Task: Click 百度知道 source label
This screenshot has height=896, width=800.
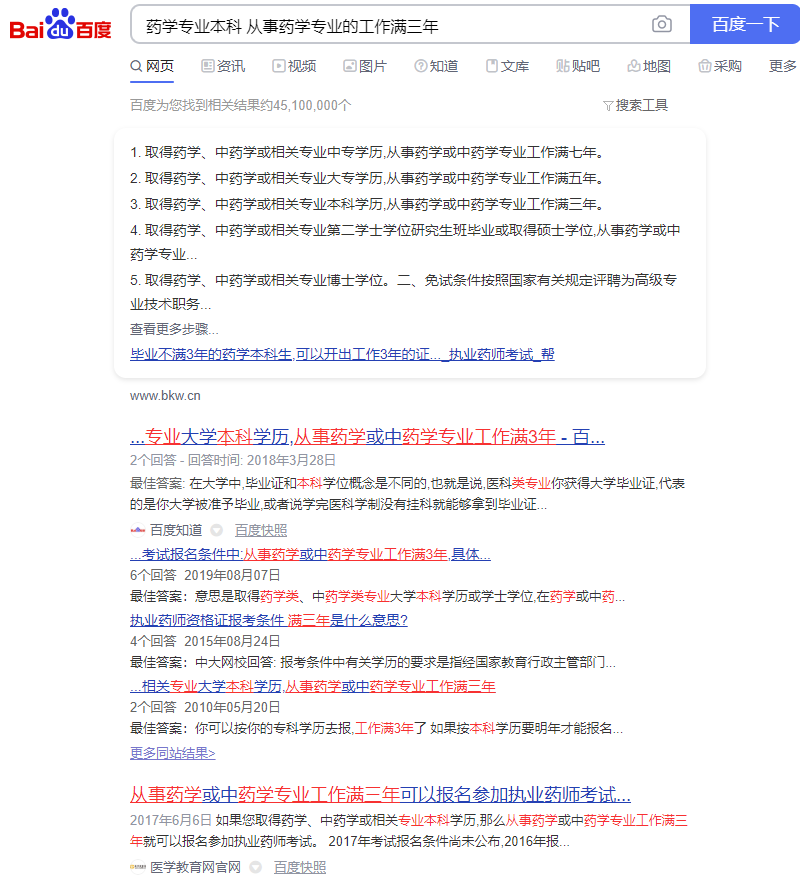Action: pyautogui.click(x=176, y=530)
